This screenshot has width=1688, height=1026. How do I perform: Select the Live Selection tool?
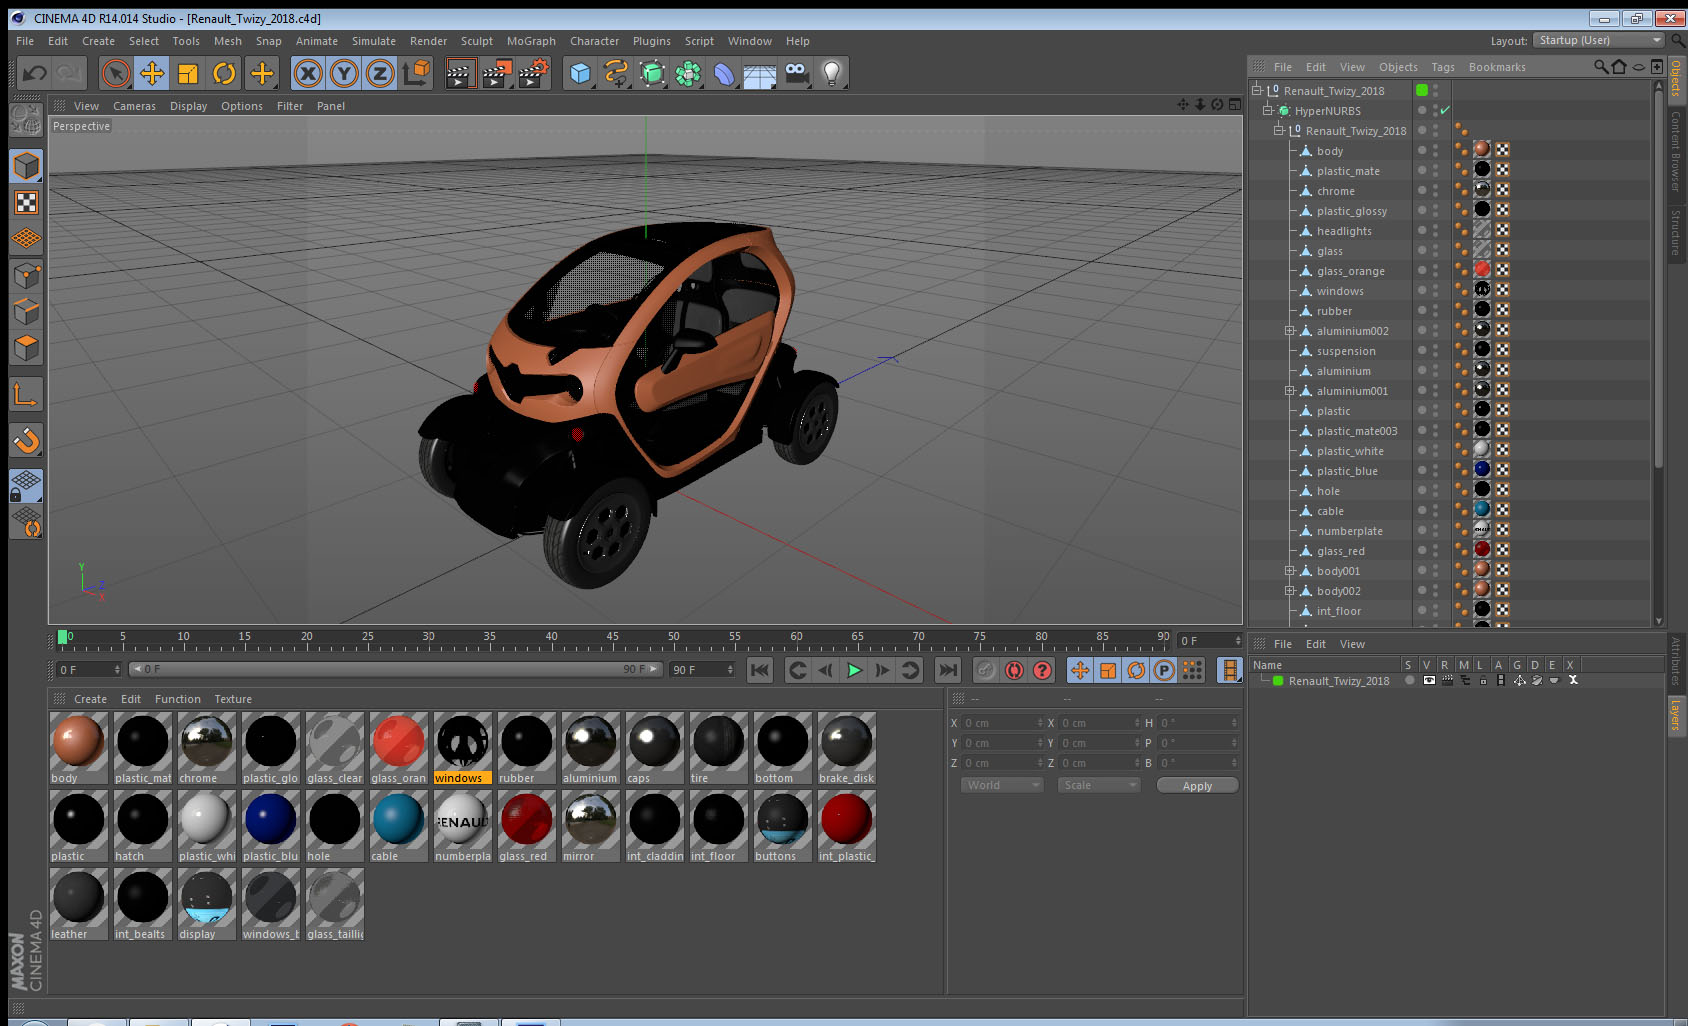coord(116,73)
